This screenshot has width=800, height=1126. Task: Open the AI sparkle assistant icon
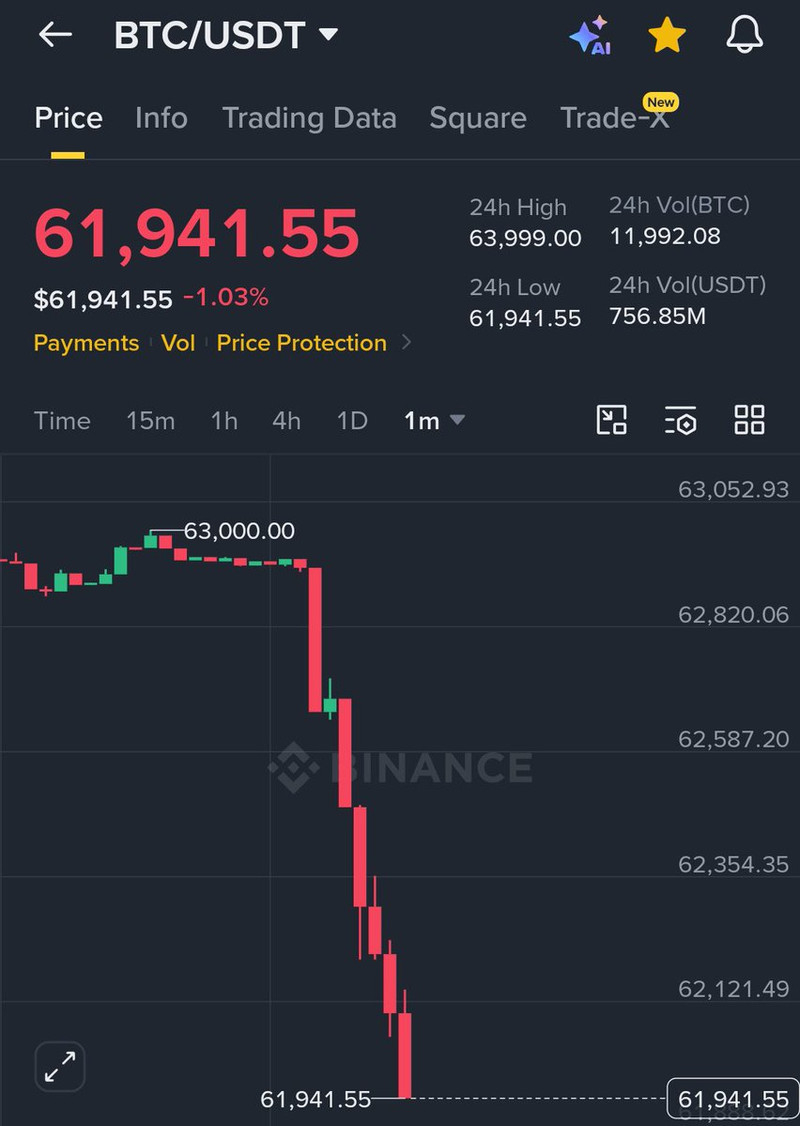(x=590, y=35)
